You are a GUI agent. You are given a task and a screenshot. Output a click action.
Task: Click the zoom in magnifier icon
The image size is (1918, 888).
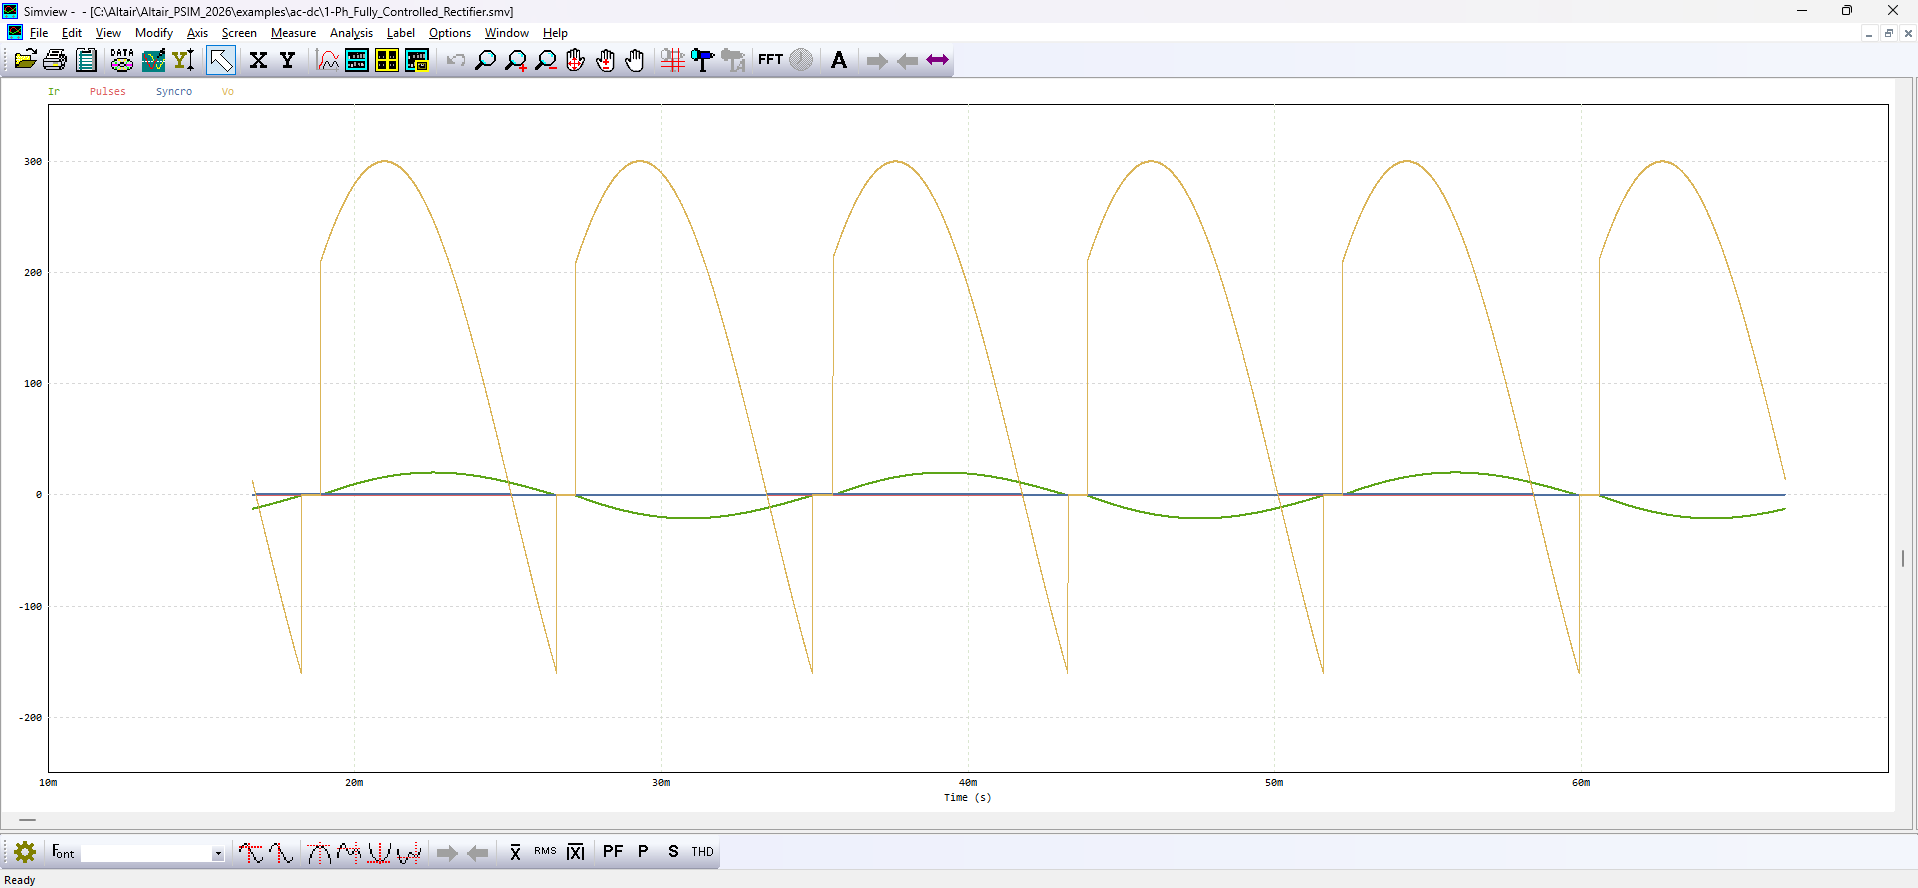(x=516, y=61)
